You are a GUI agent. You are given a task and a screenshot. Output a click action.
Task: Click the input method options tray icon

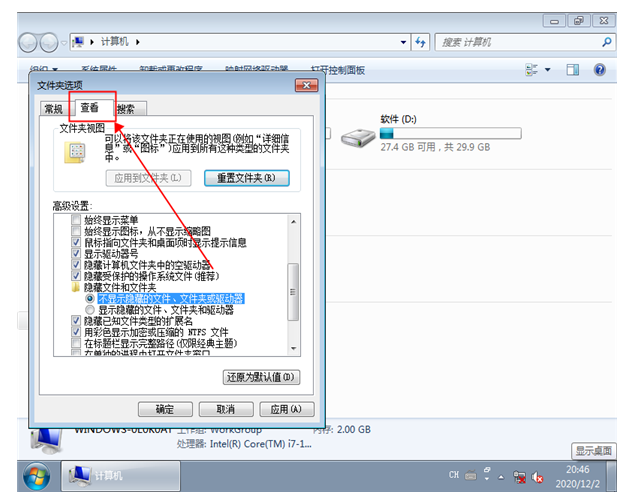pos(487,474)
